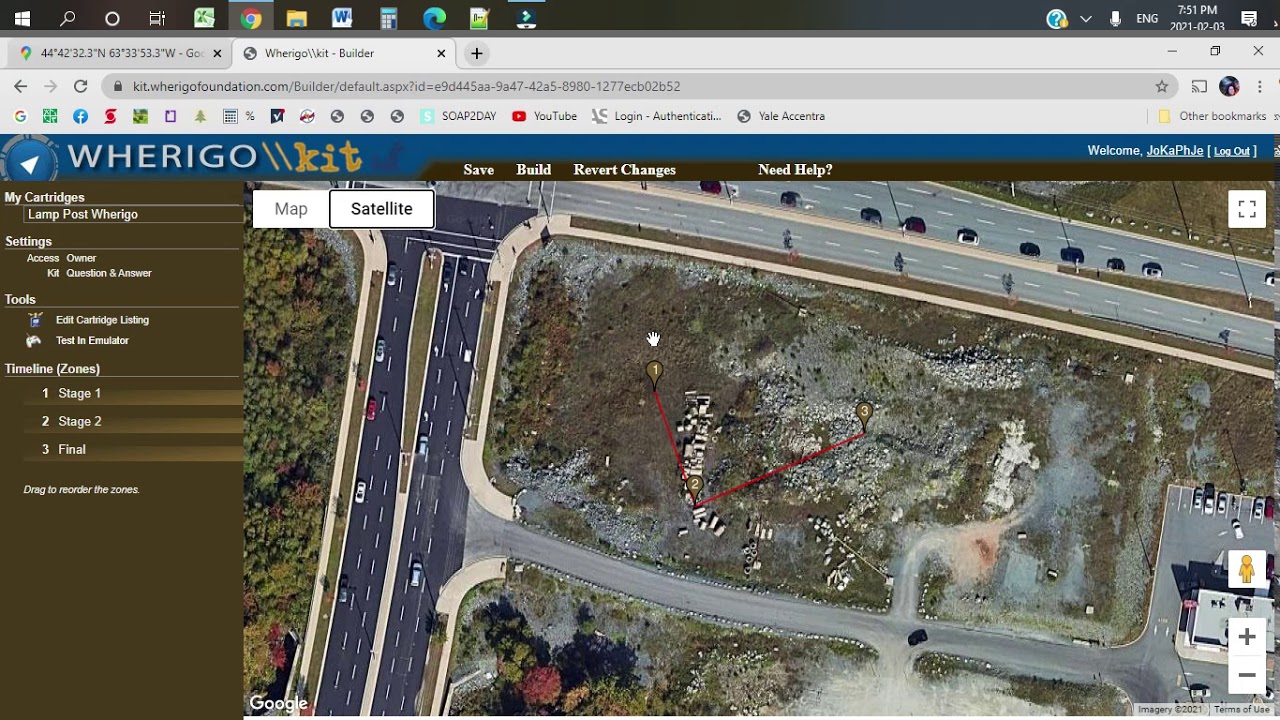
Task: Pick up the Street View pegman
Action: (x=1246, y=569)
